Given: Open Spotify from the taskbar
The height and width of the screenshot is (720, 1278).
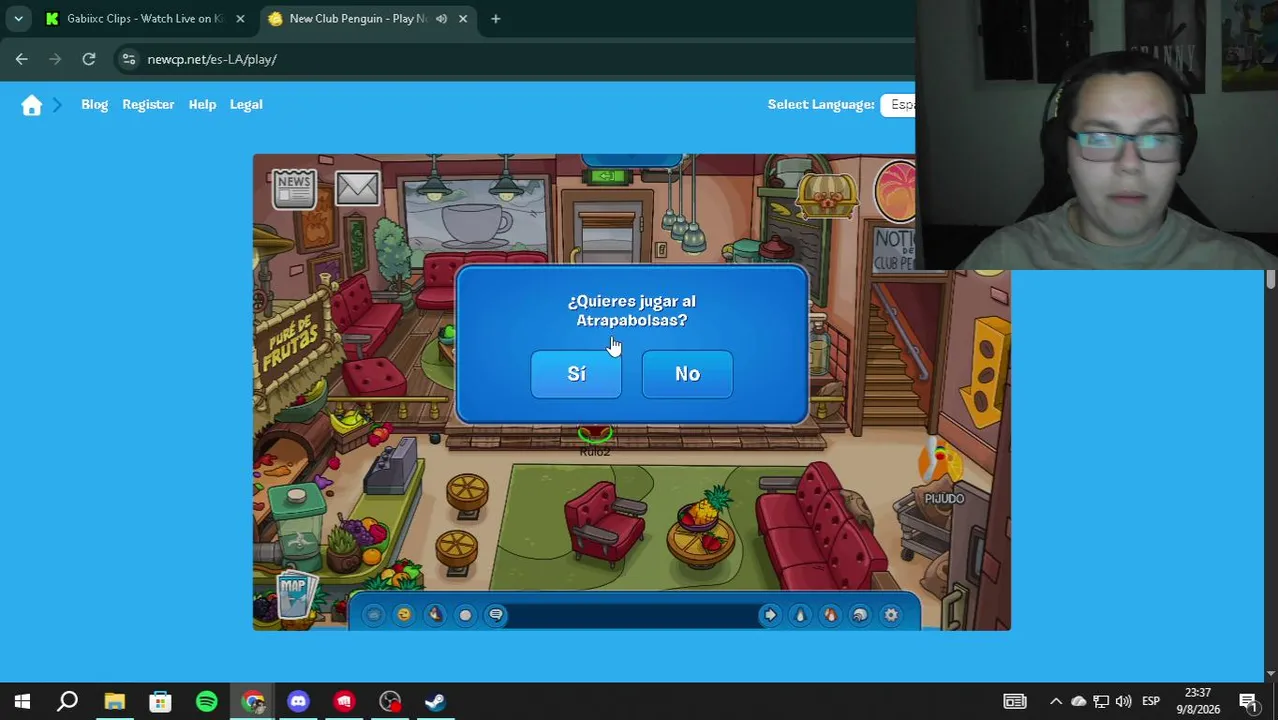Looking at the screenshot, I should pos(207,701).
